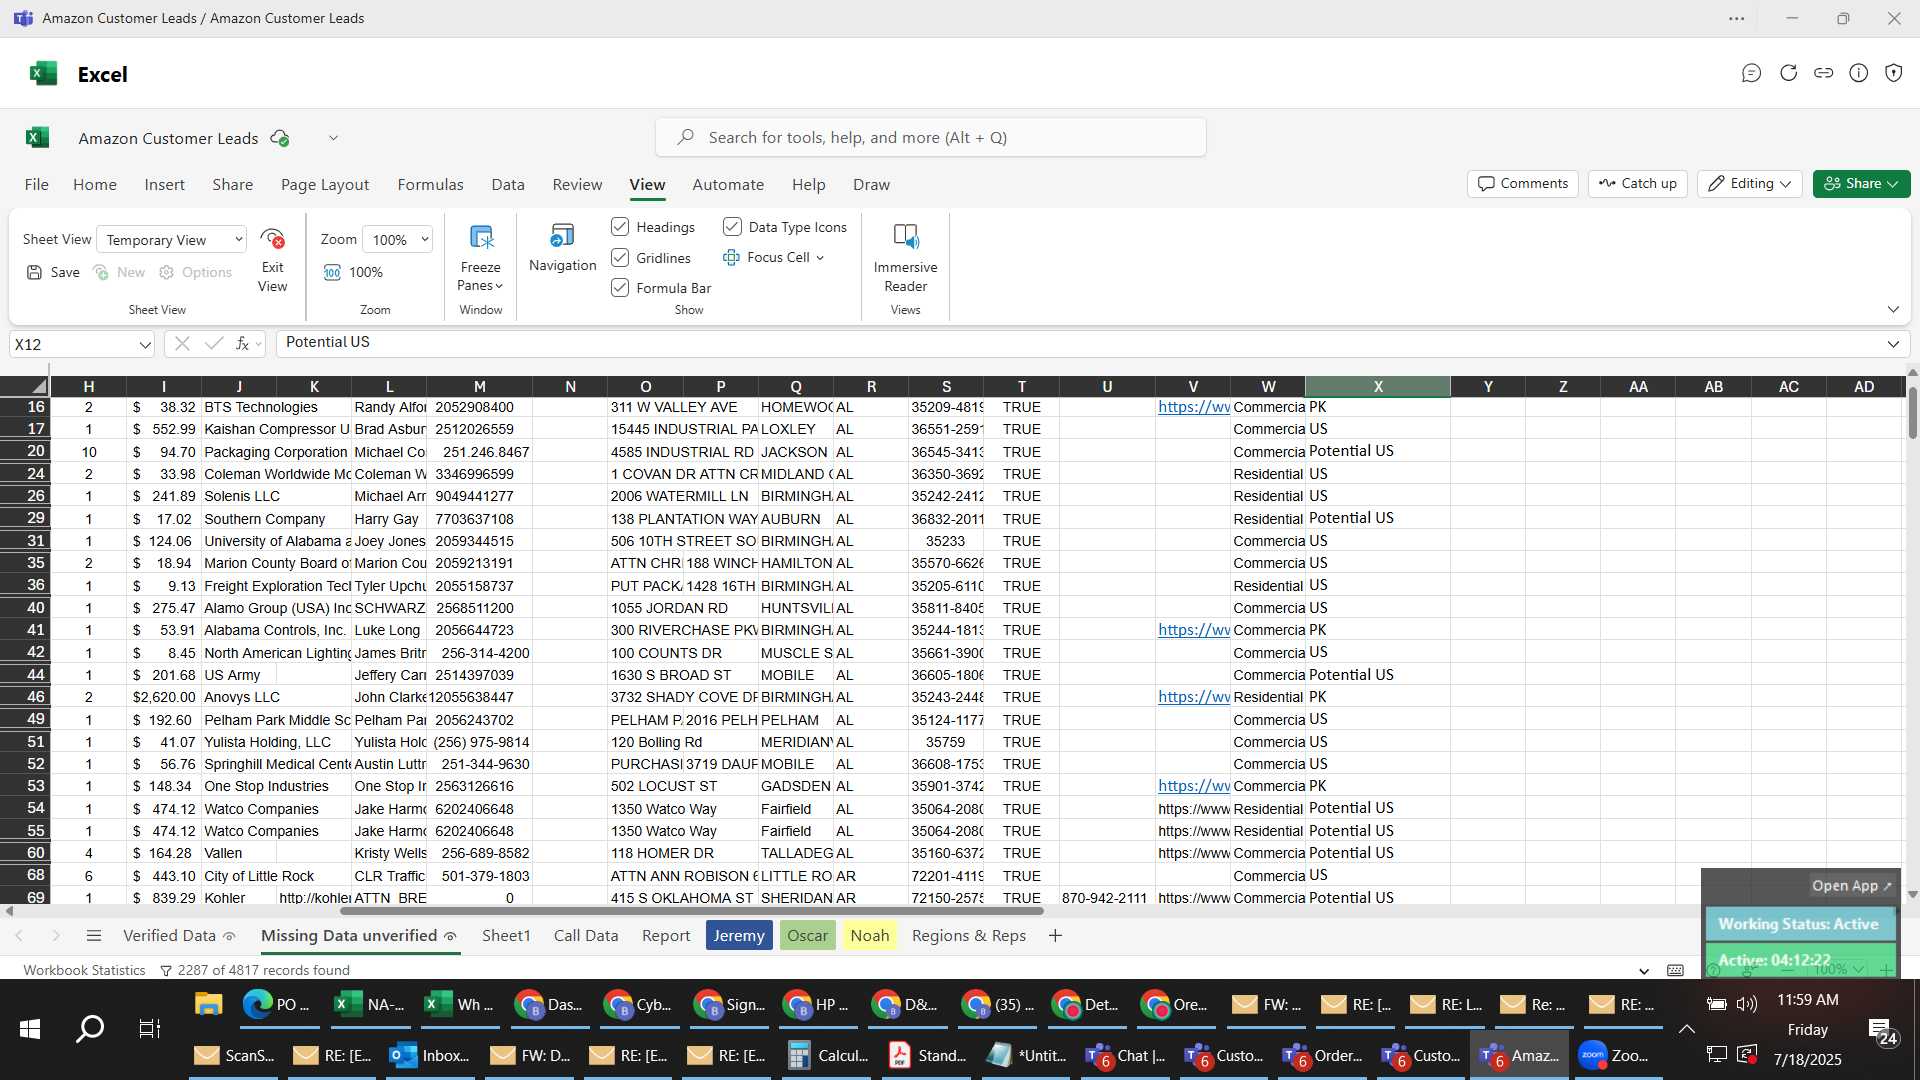Open hyperlink in row 46
Image resolution: width=1920 pixels, height=1080 pixels.
click(x=1193, y=697)
